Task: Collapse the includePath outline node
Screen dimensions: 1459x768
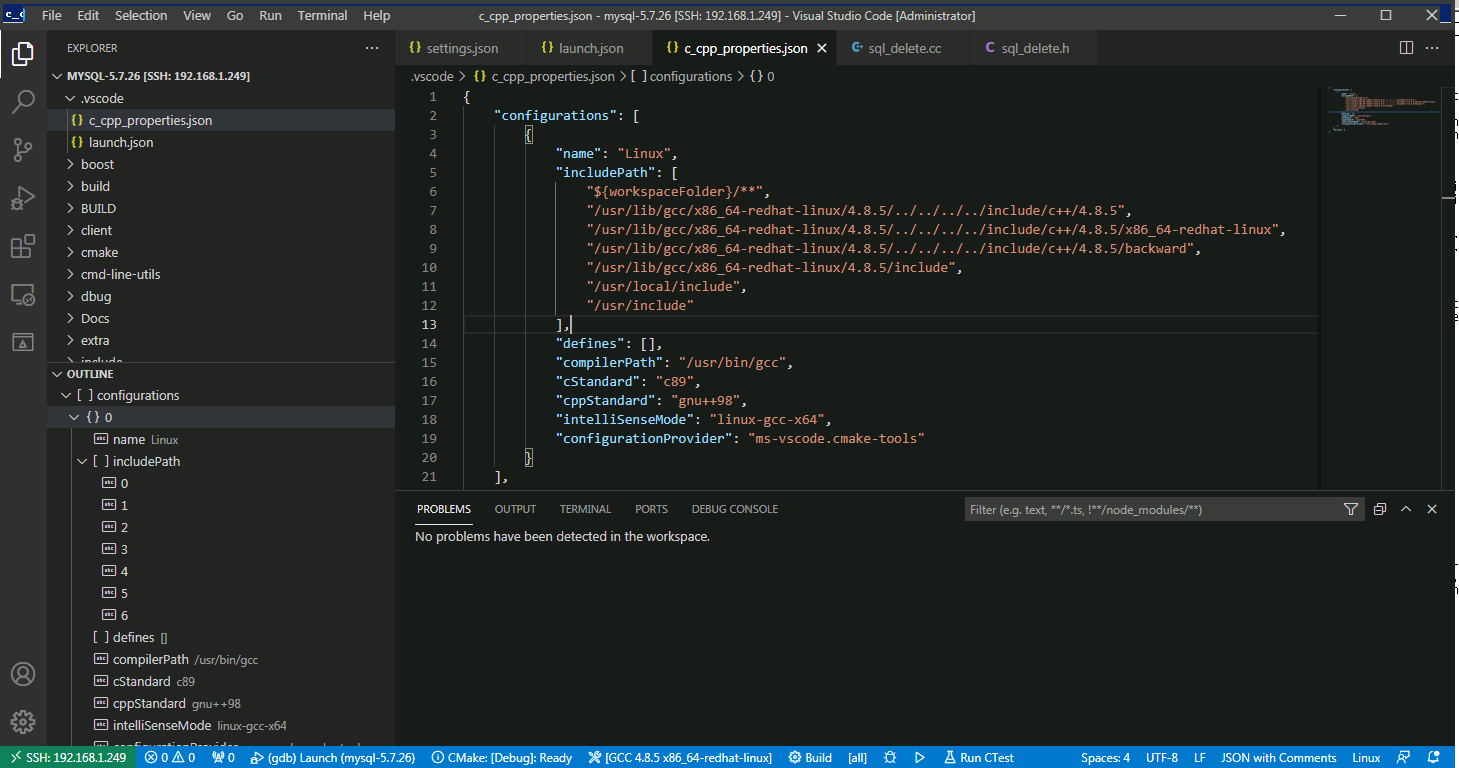Action: click(83, 461)
